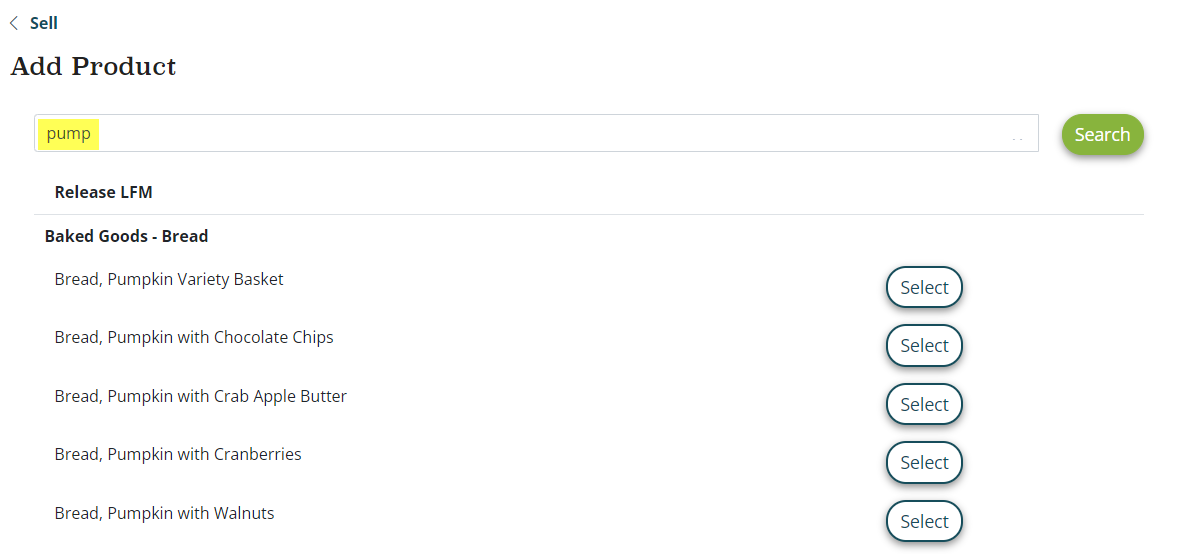Click the Baked Goods - Bread category heading
The image size is (1182, 554).
tap(126, 236)
